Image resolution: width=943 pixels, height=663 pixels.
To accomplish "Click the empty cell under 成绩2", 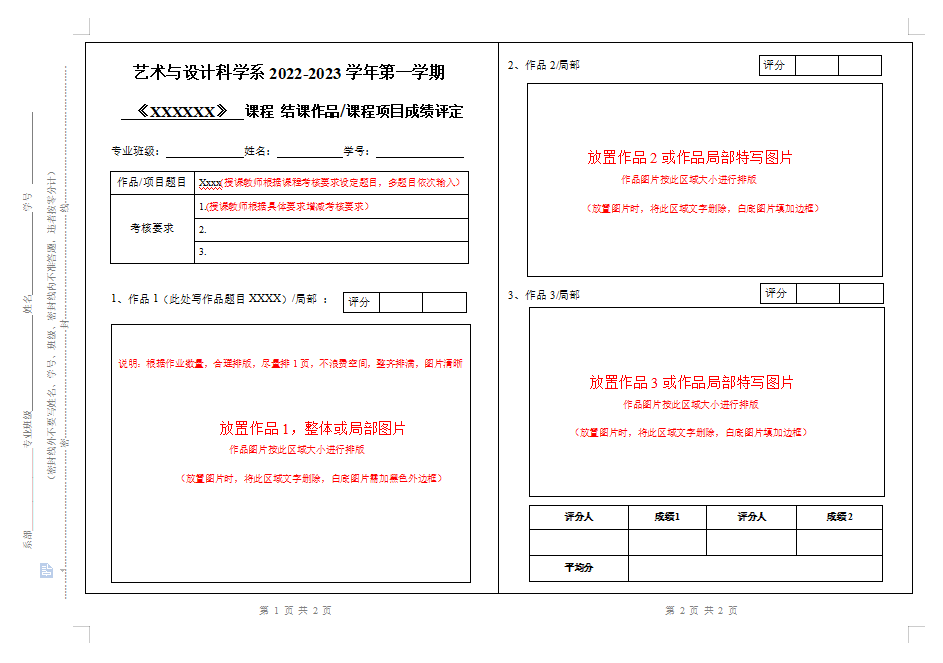I will point(838,542).
